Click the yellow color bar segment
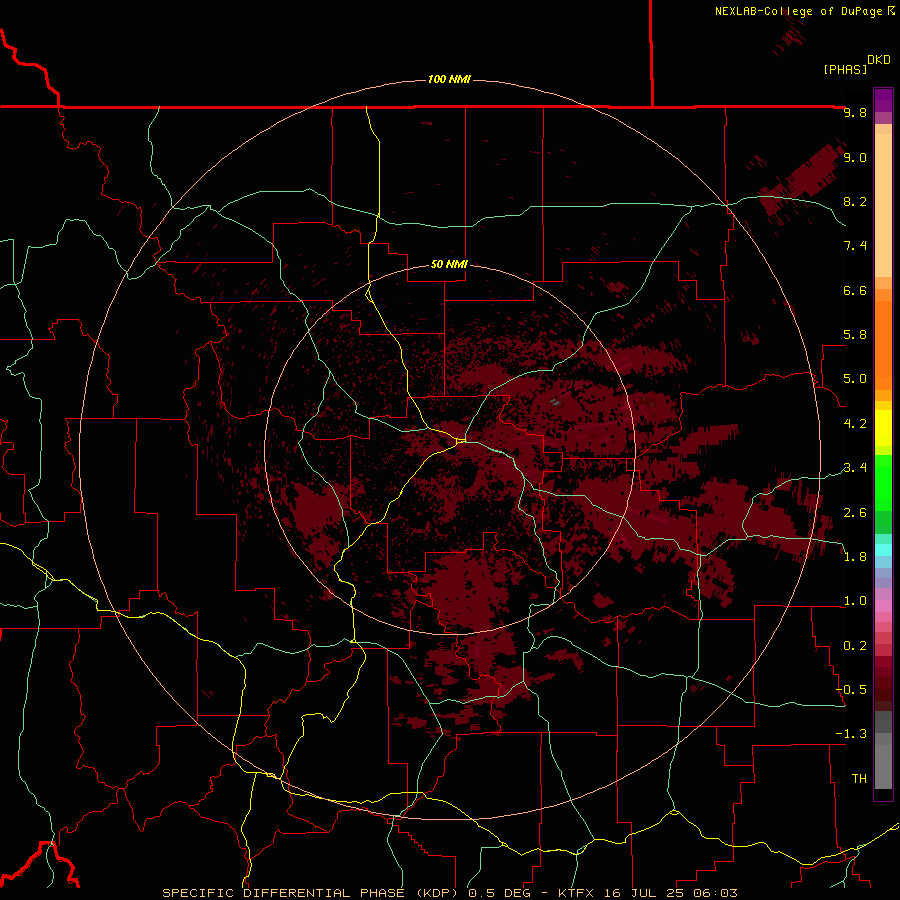This screenshot has width=900, height=900. pos(883,428)
